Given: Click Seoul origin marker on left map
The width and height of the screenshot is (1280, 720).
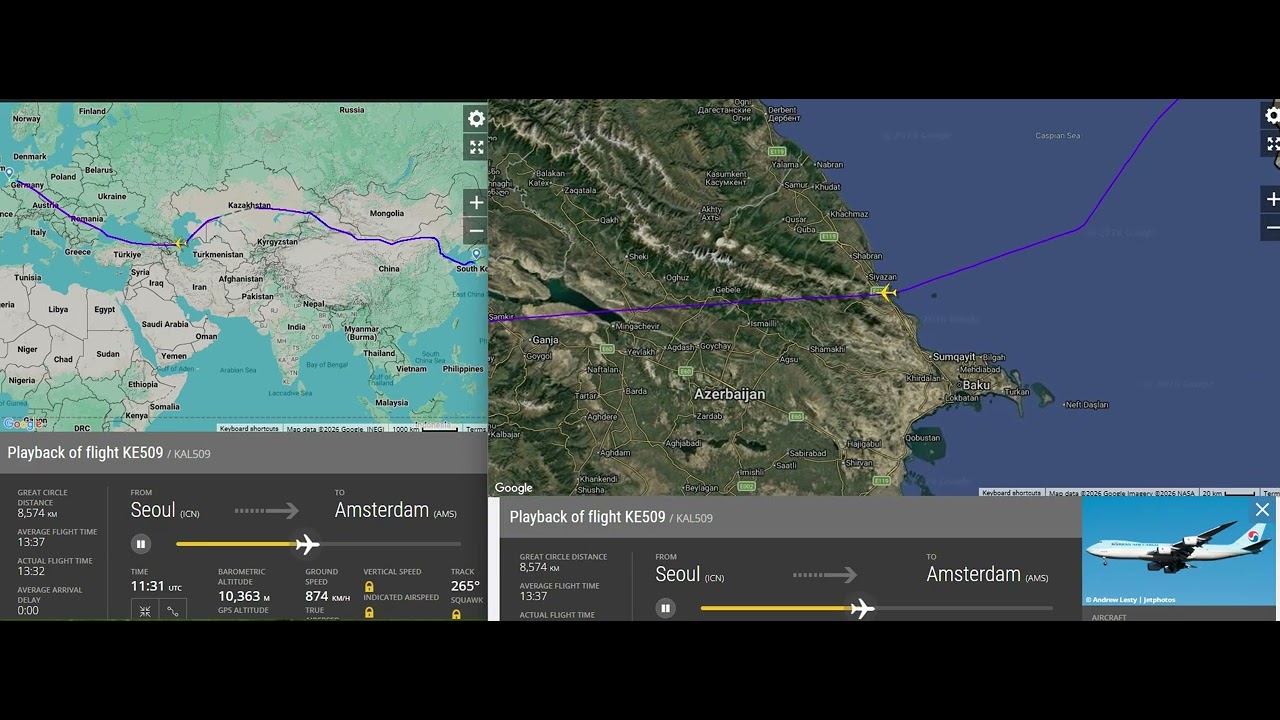Looking at the screenshot, I should [x=477, y=254].
